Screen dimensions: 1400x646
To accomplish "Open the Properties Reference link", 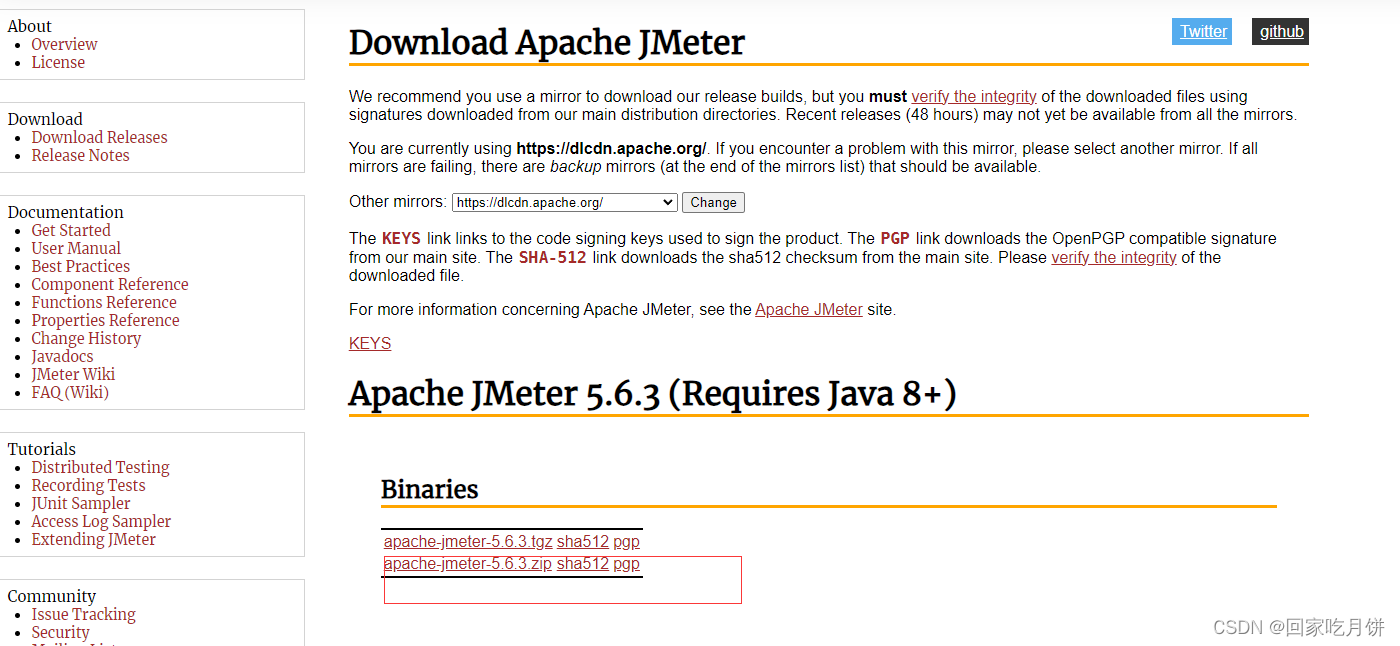I will (105, 320).
